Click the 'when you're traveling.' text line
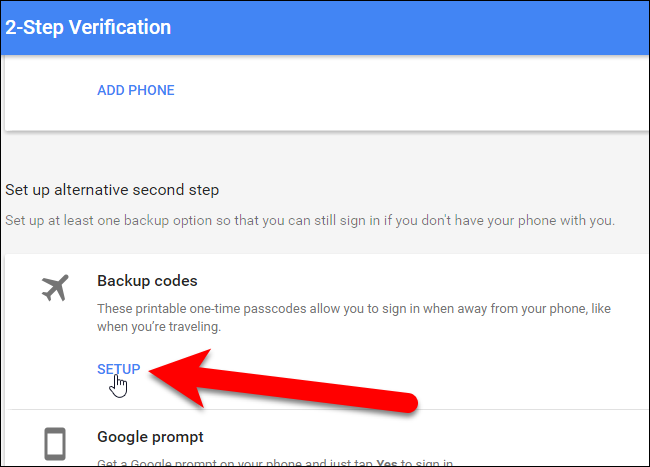650x467 pixels. click(x=155, y=326)
